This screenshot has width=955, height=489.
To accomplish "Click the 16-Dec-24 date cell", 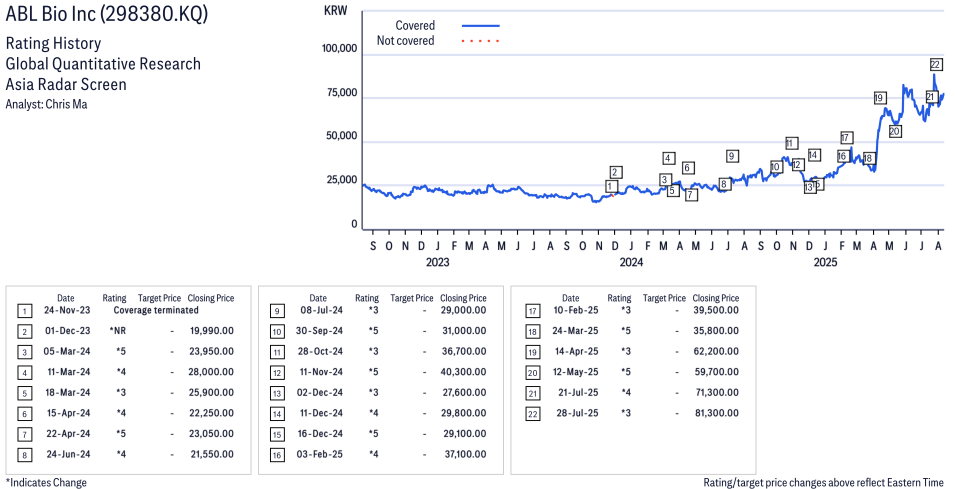I will click(320, 434).
